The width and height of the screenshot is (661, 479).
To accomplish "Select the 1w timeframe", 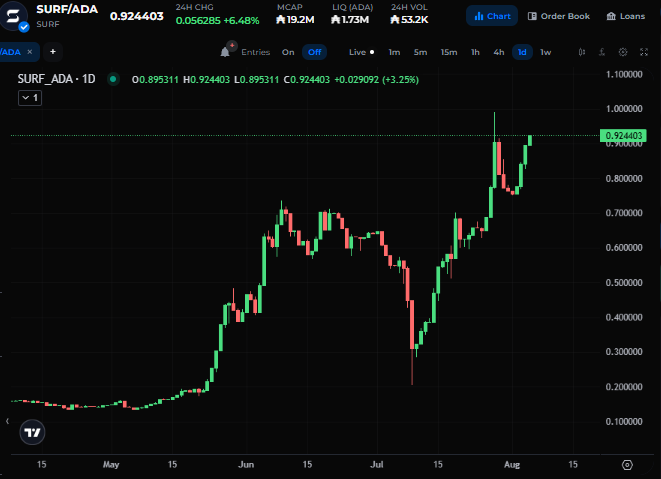I will pos(545,52).
